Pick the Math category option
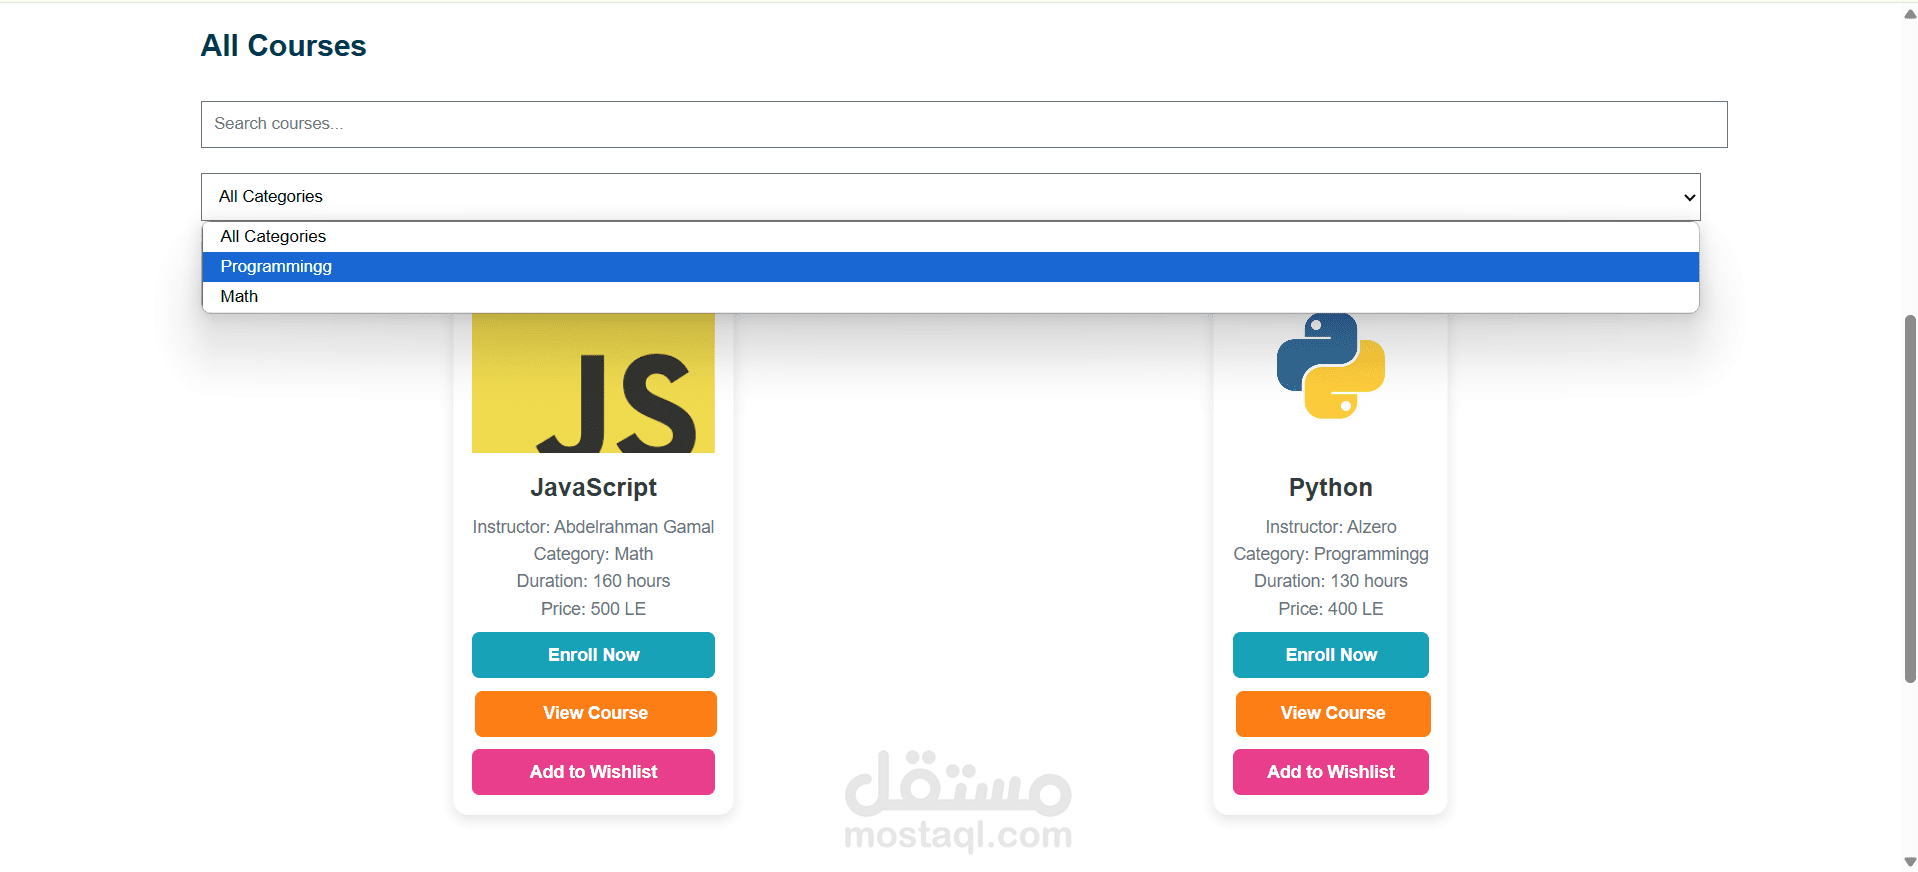The height and width of the screenshot is (872, 1918). coord(950,297)
